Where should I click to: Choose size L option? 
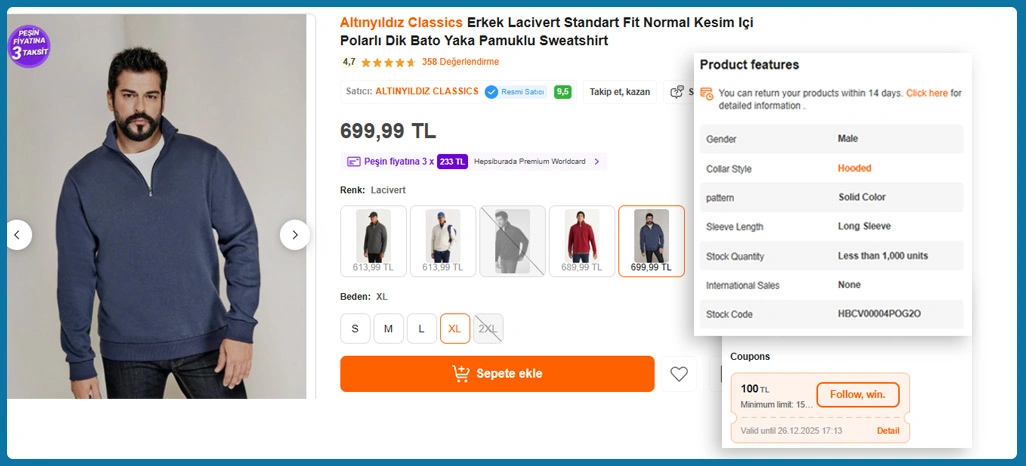pyautogui.click(x=422, y=329)
